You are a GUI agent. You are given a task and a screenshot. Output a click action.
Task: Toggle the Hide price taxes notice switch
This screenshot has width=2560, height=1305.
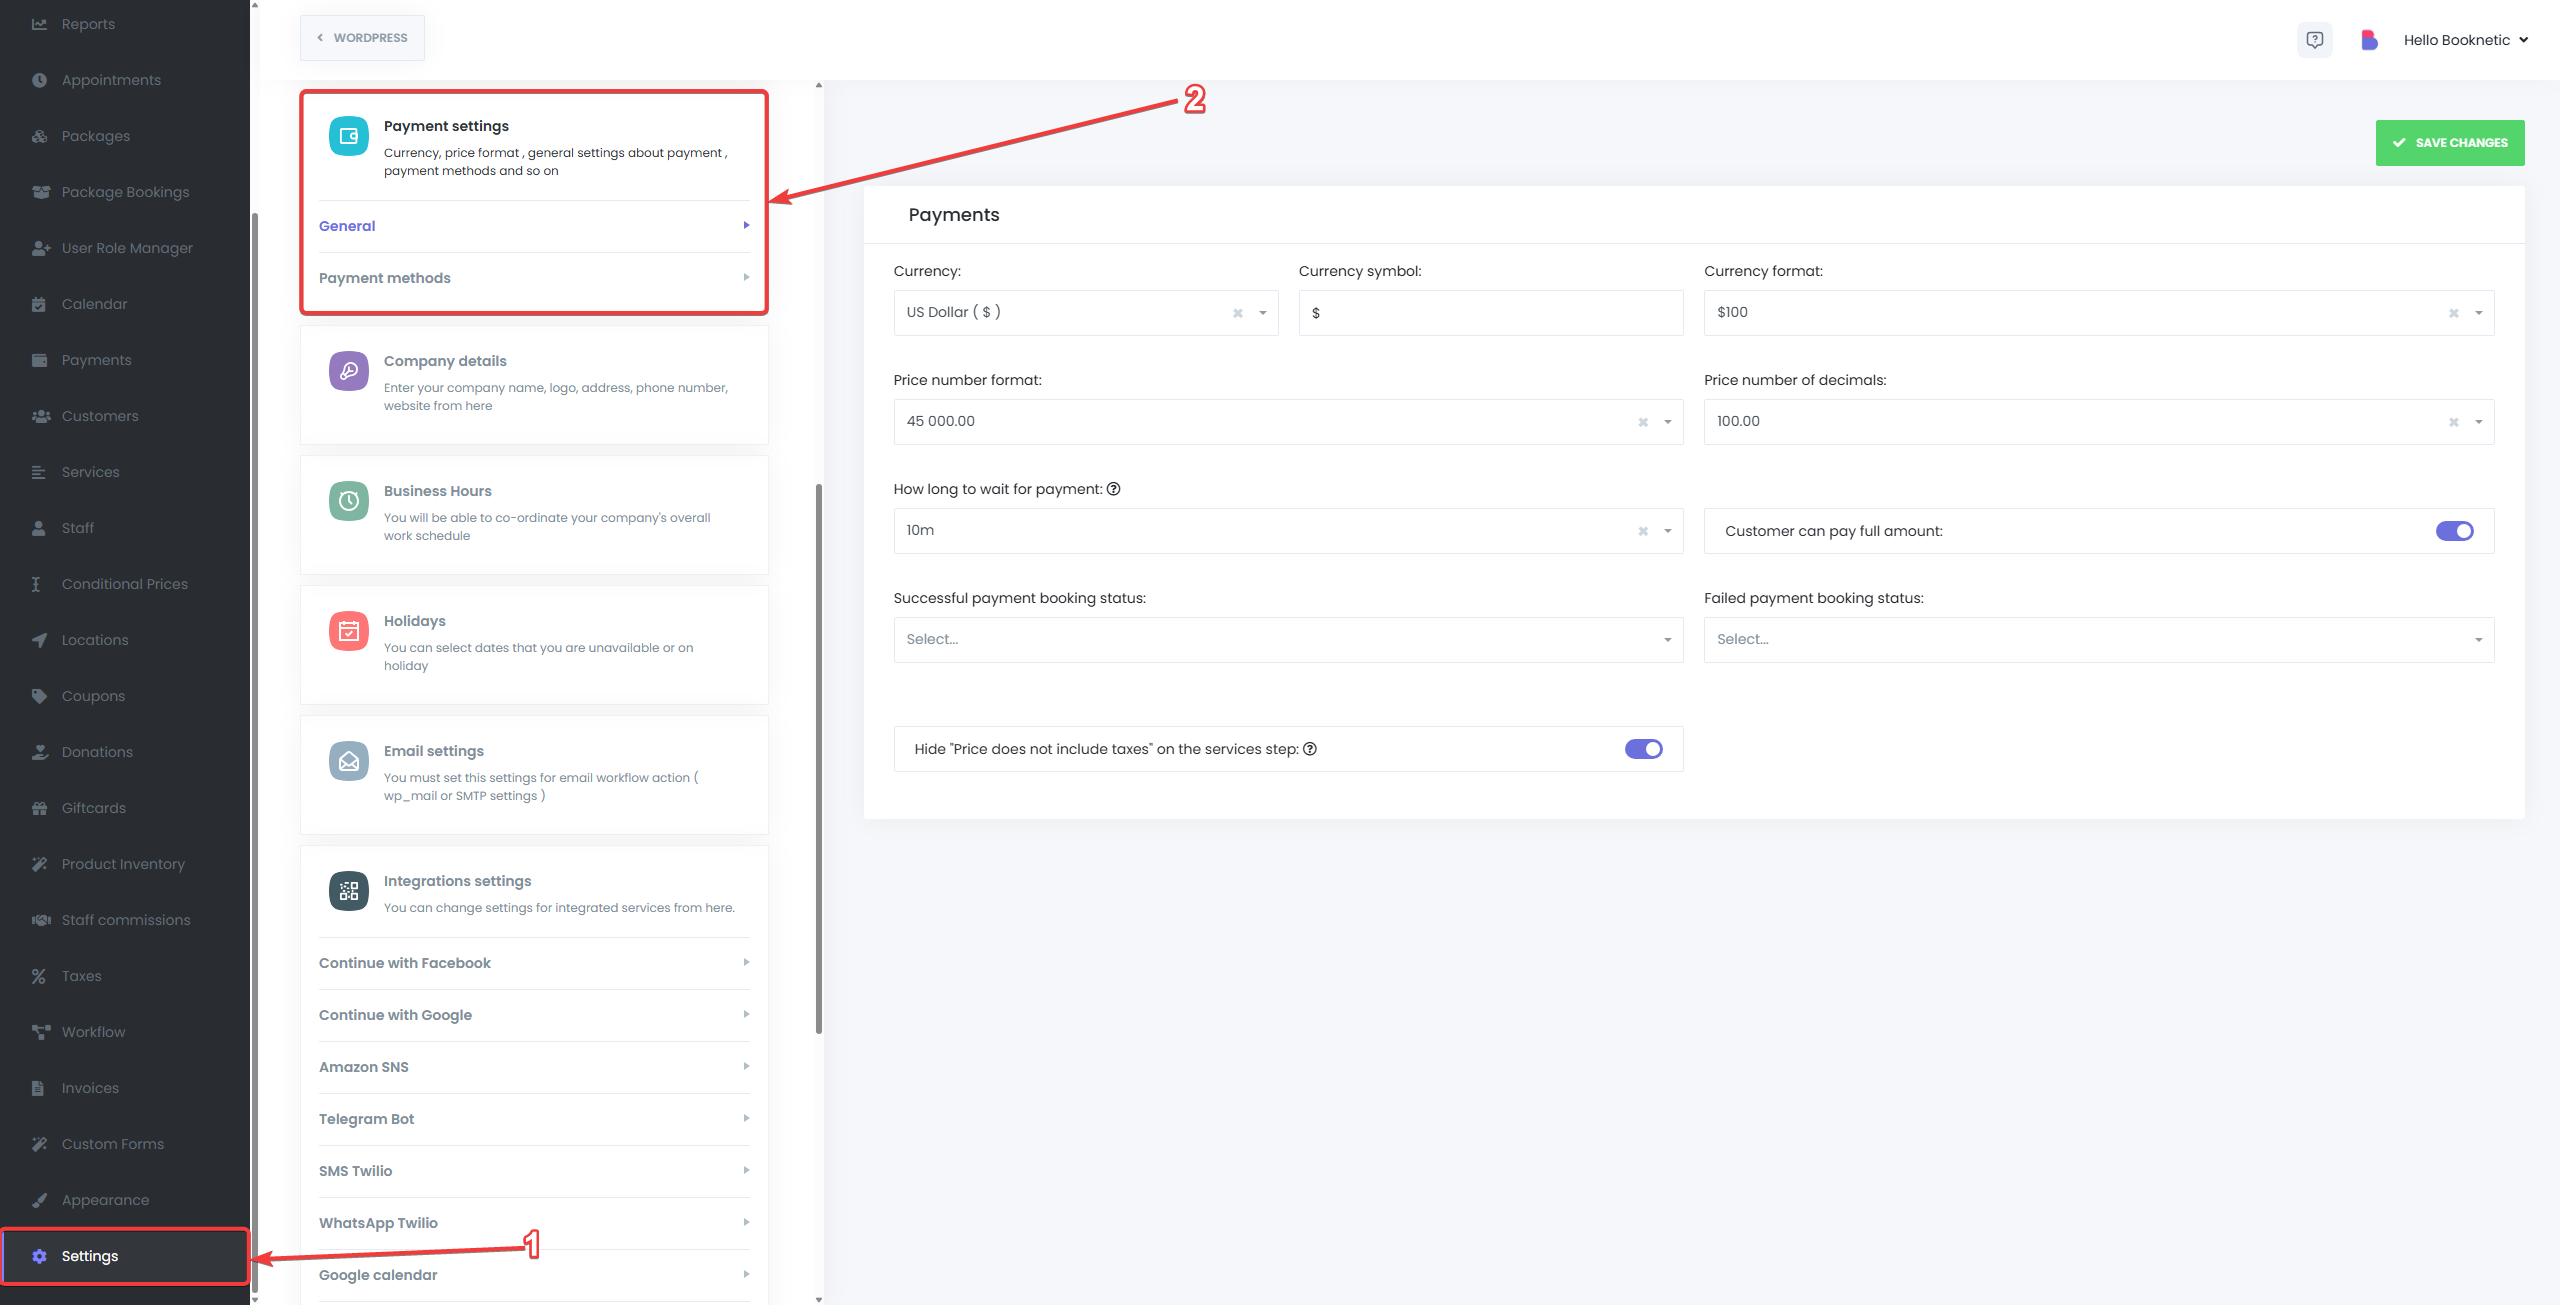click(x=1643, y=749)
